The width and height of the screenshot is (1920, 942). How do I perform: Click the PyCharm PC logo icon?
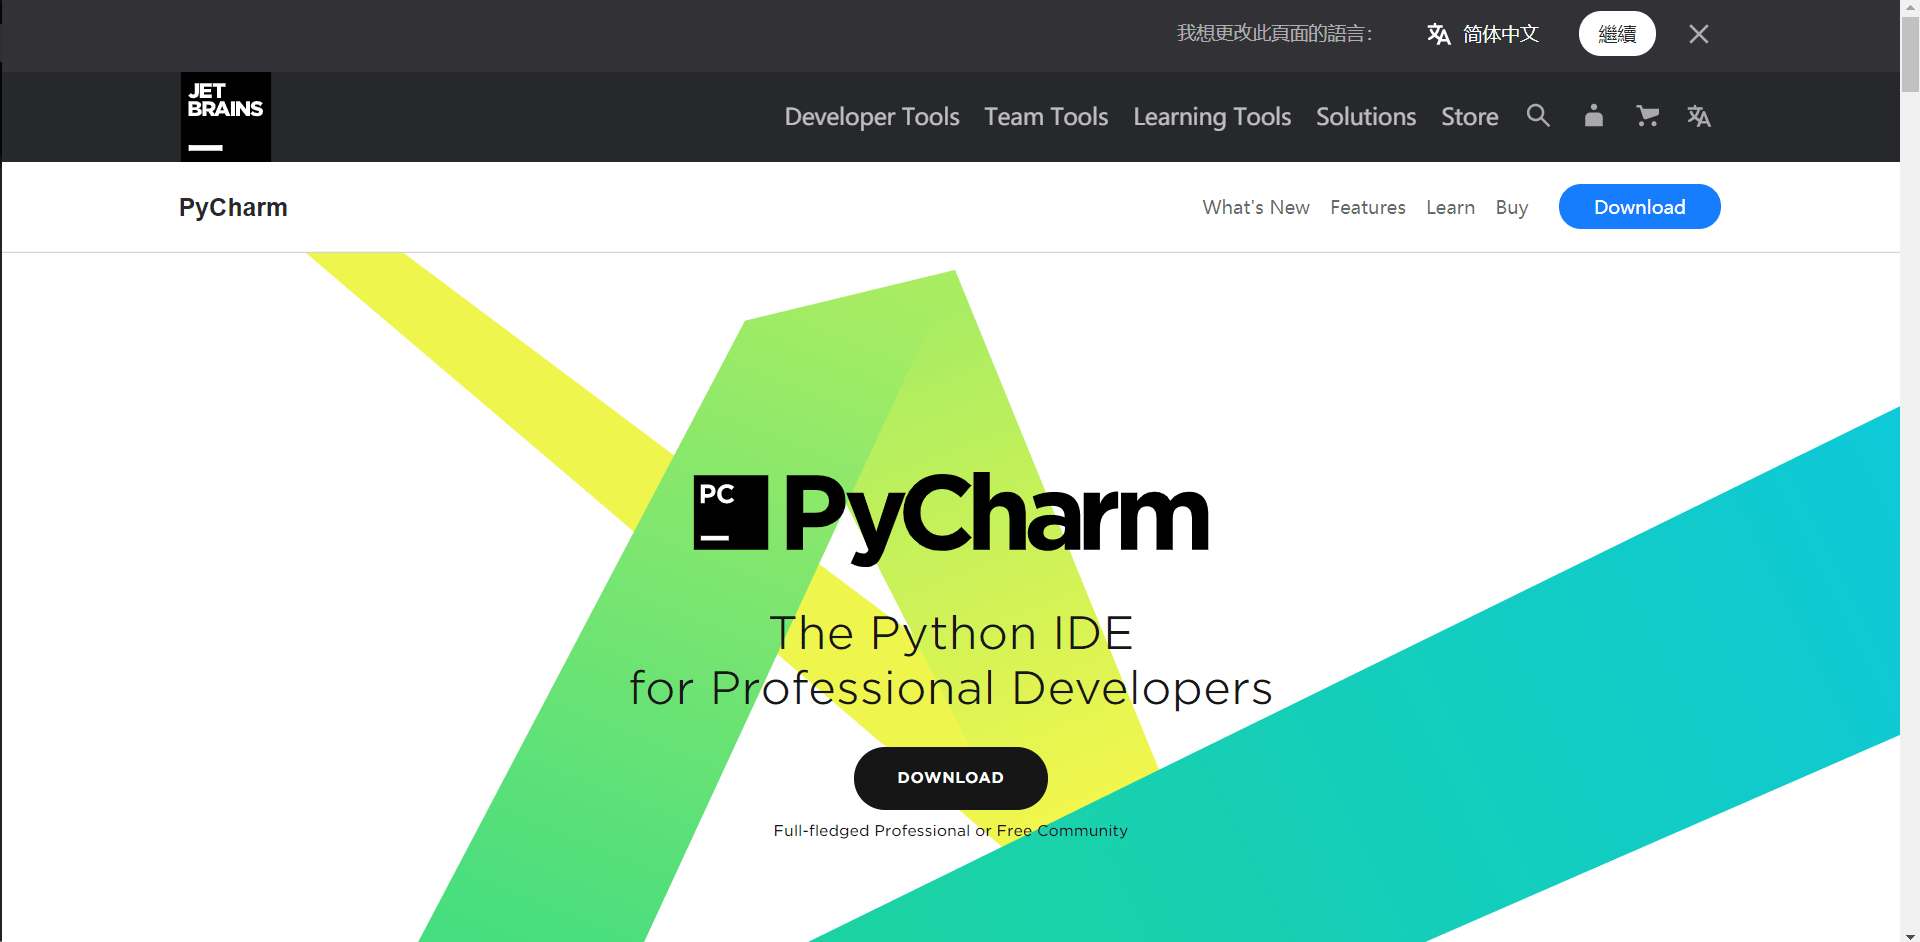(731, 513)
